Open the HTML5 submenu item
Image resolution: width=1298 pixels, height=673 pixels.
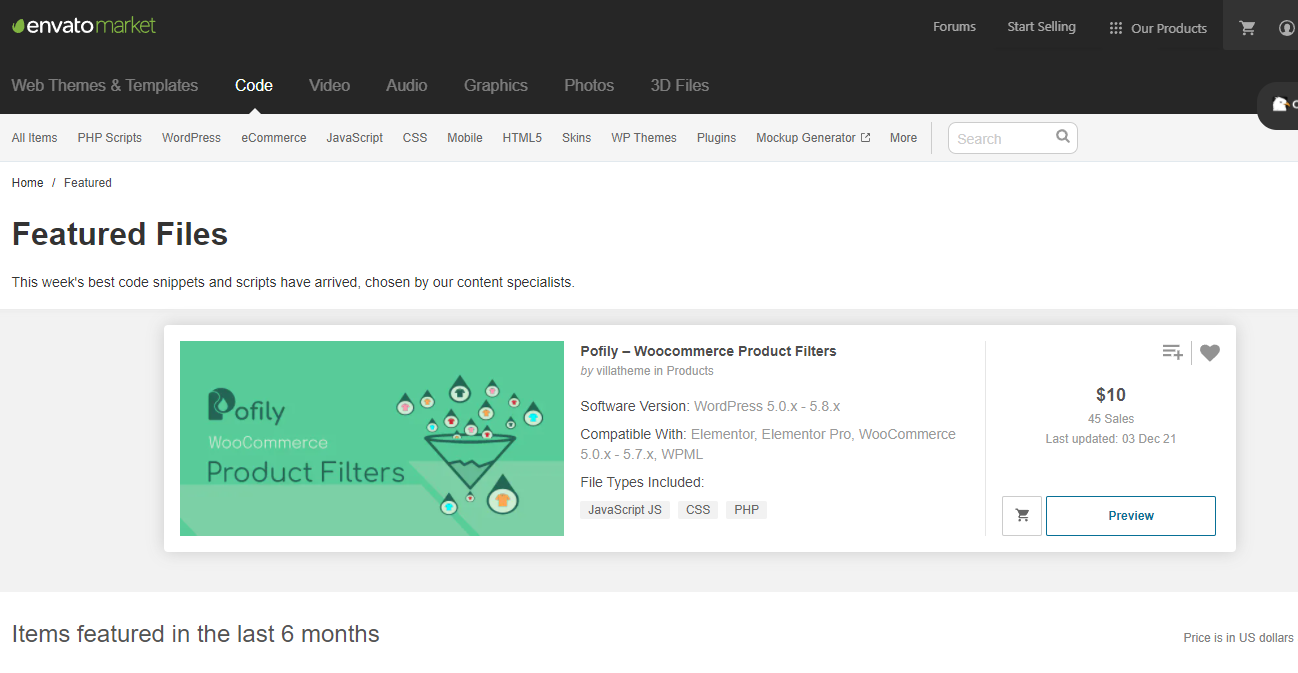point(522,138)
